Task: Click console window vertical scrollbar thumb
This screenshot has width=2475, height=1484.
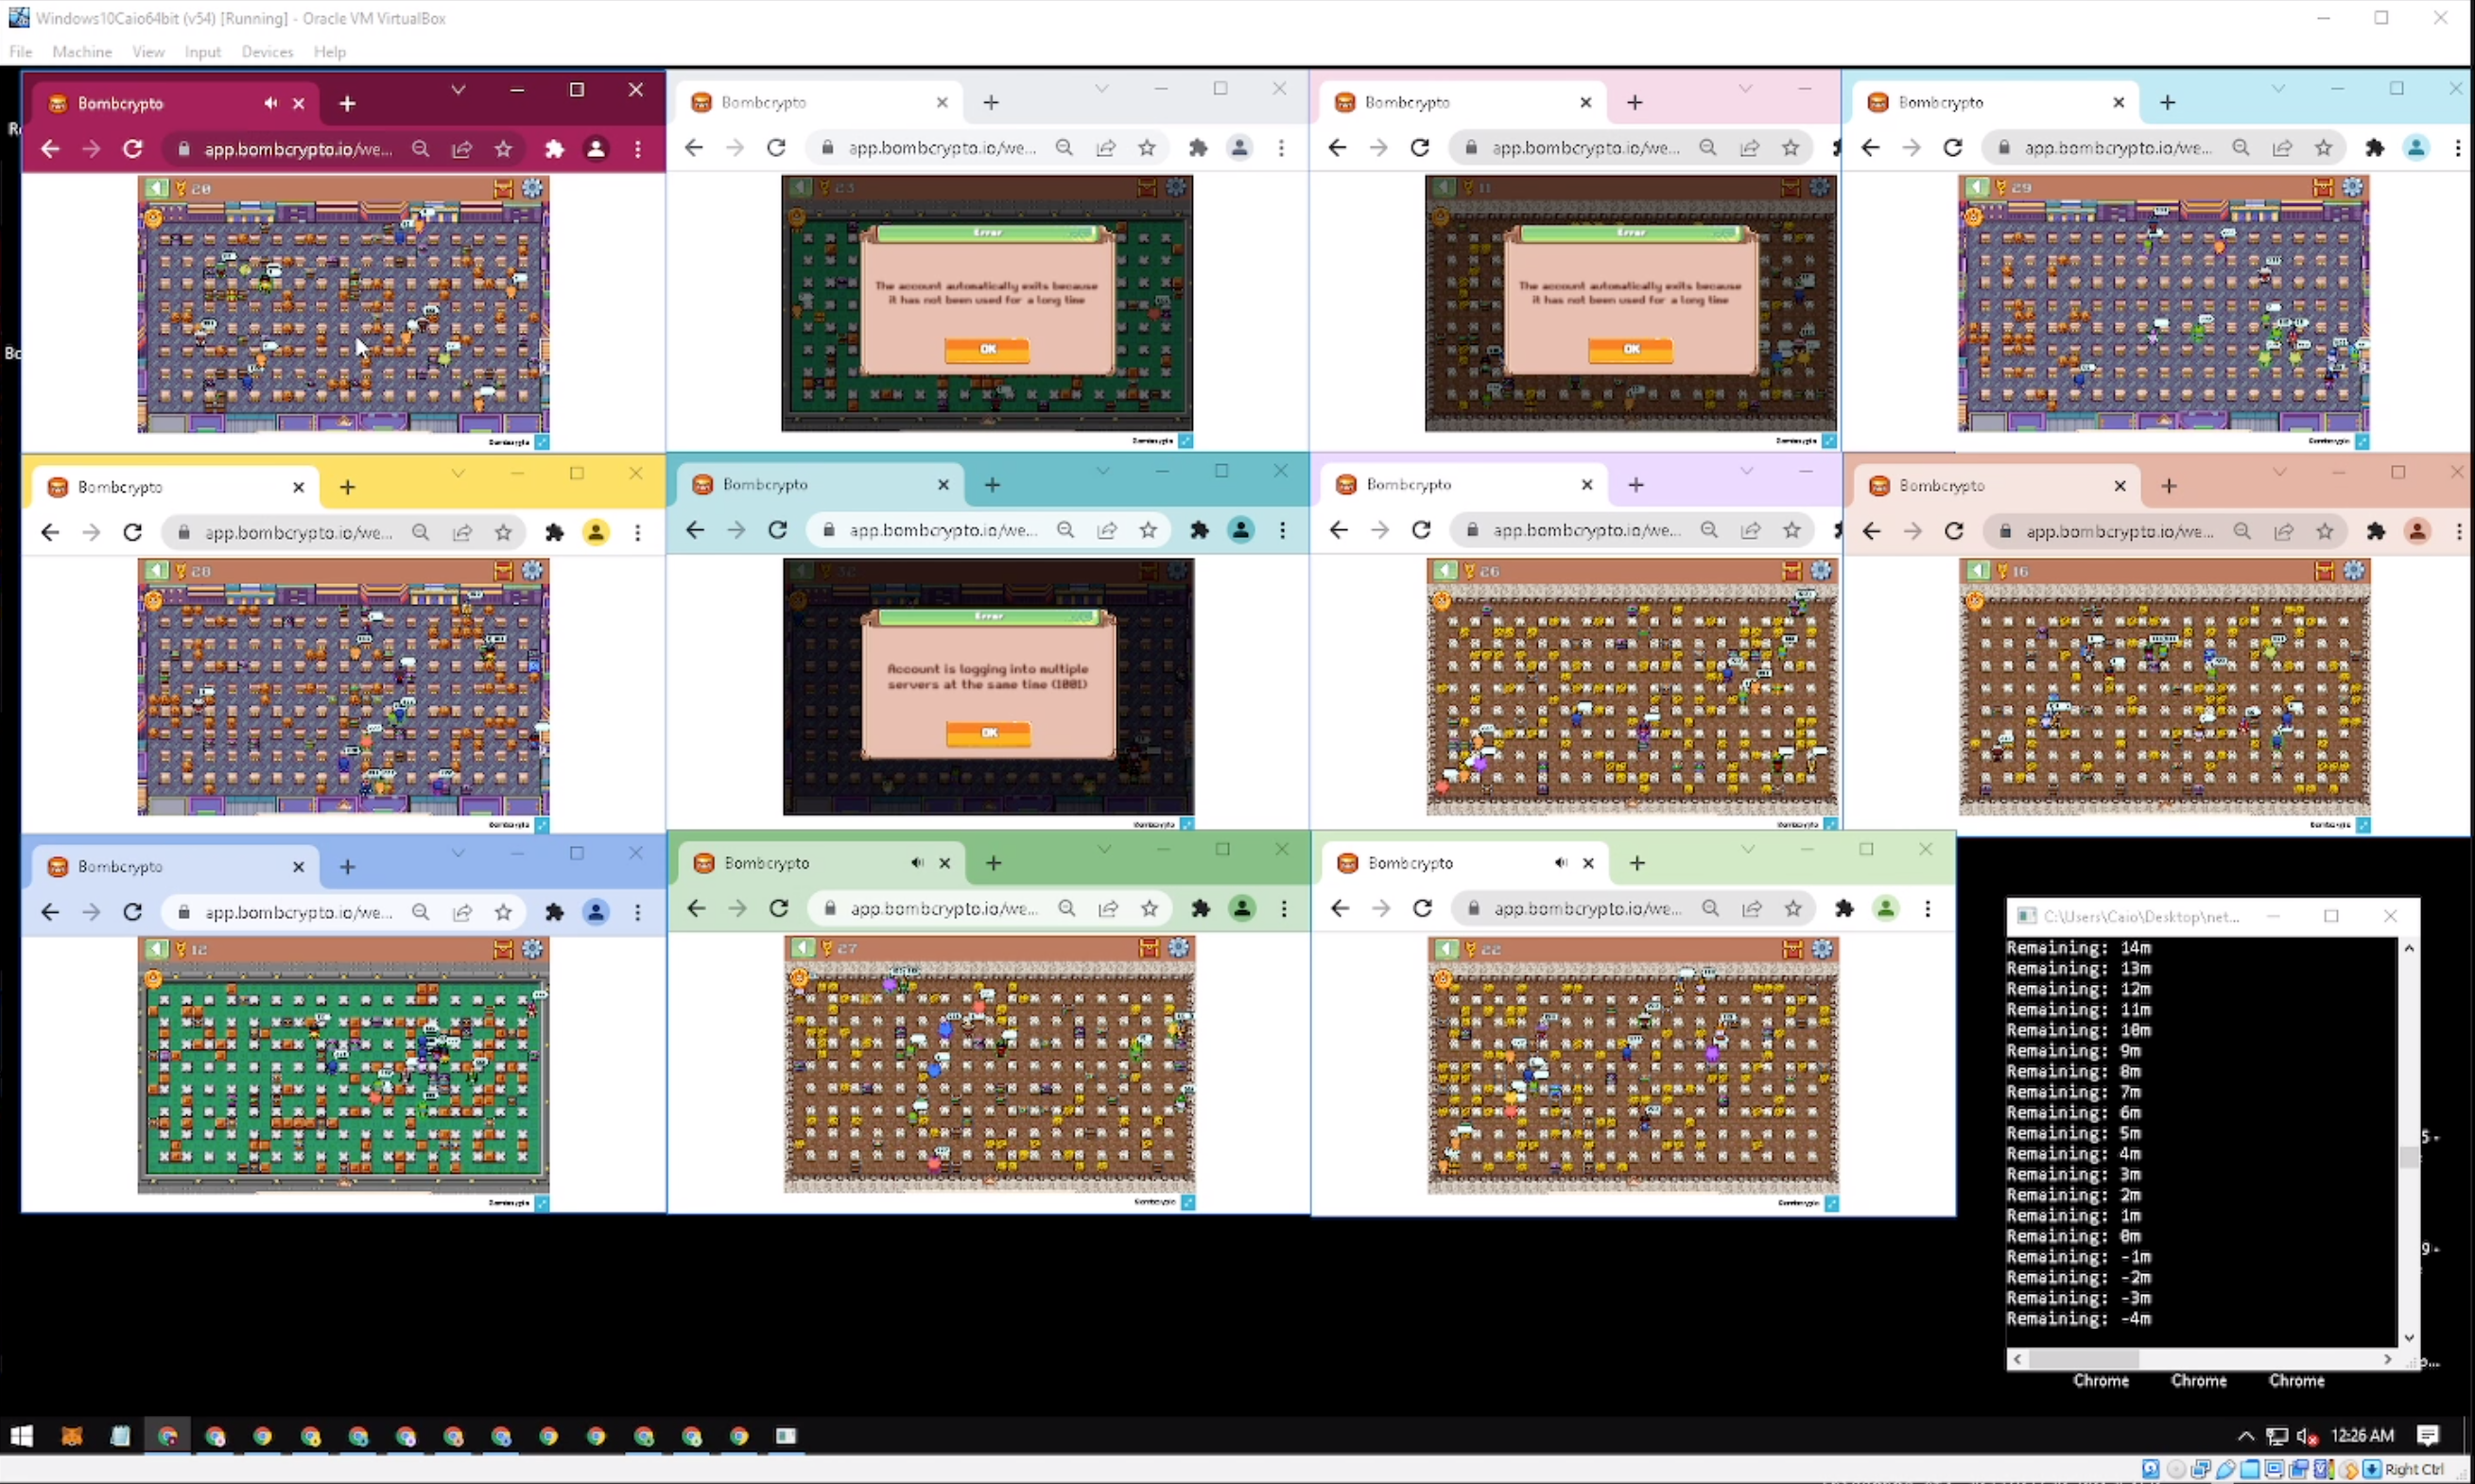Action: tap(2409, 1157)
